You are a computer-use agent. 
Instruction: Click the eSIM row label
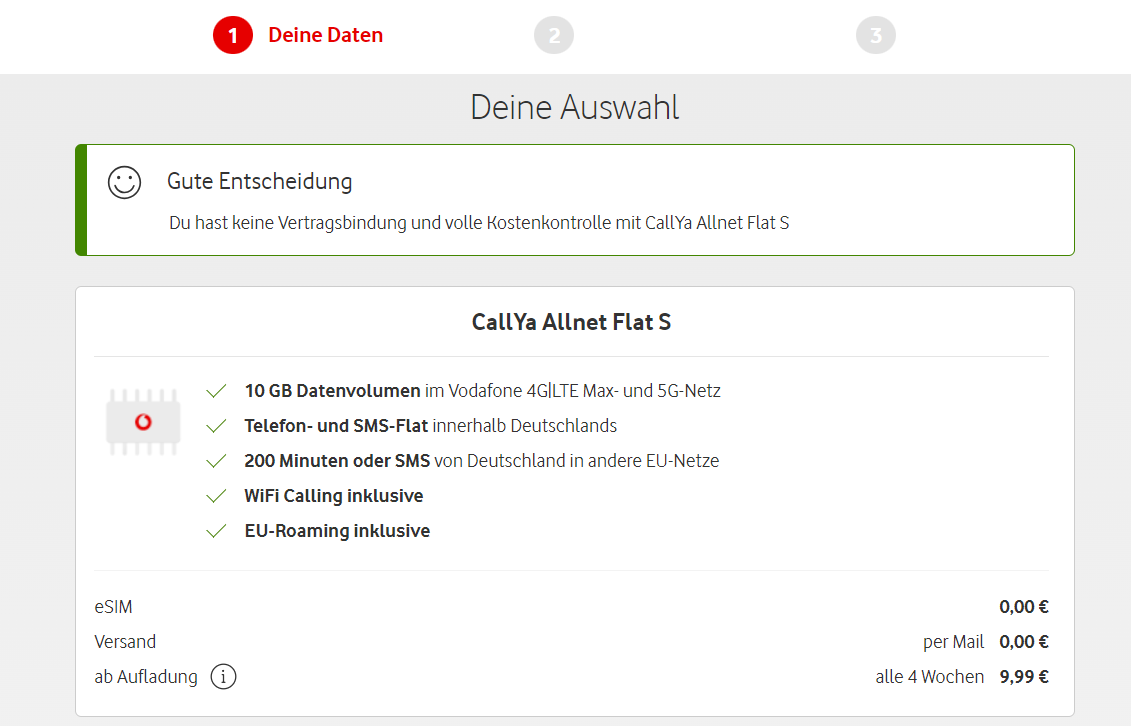coord(113,607)
